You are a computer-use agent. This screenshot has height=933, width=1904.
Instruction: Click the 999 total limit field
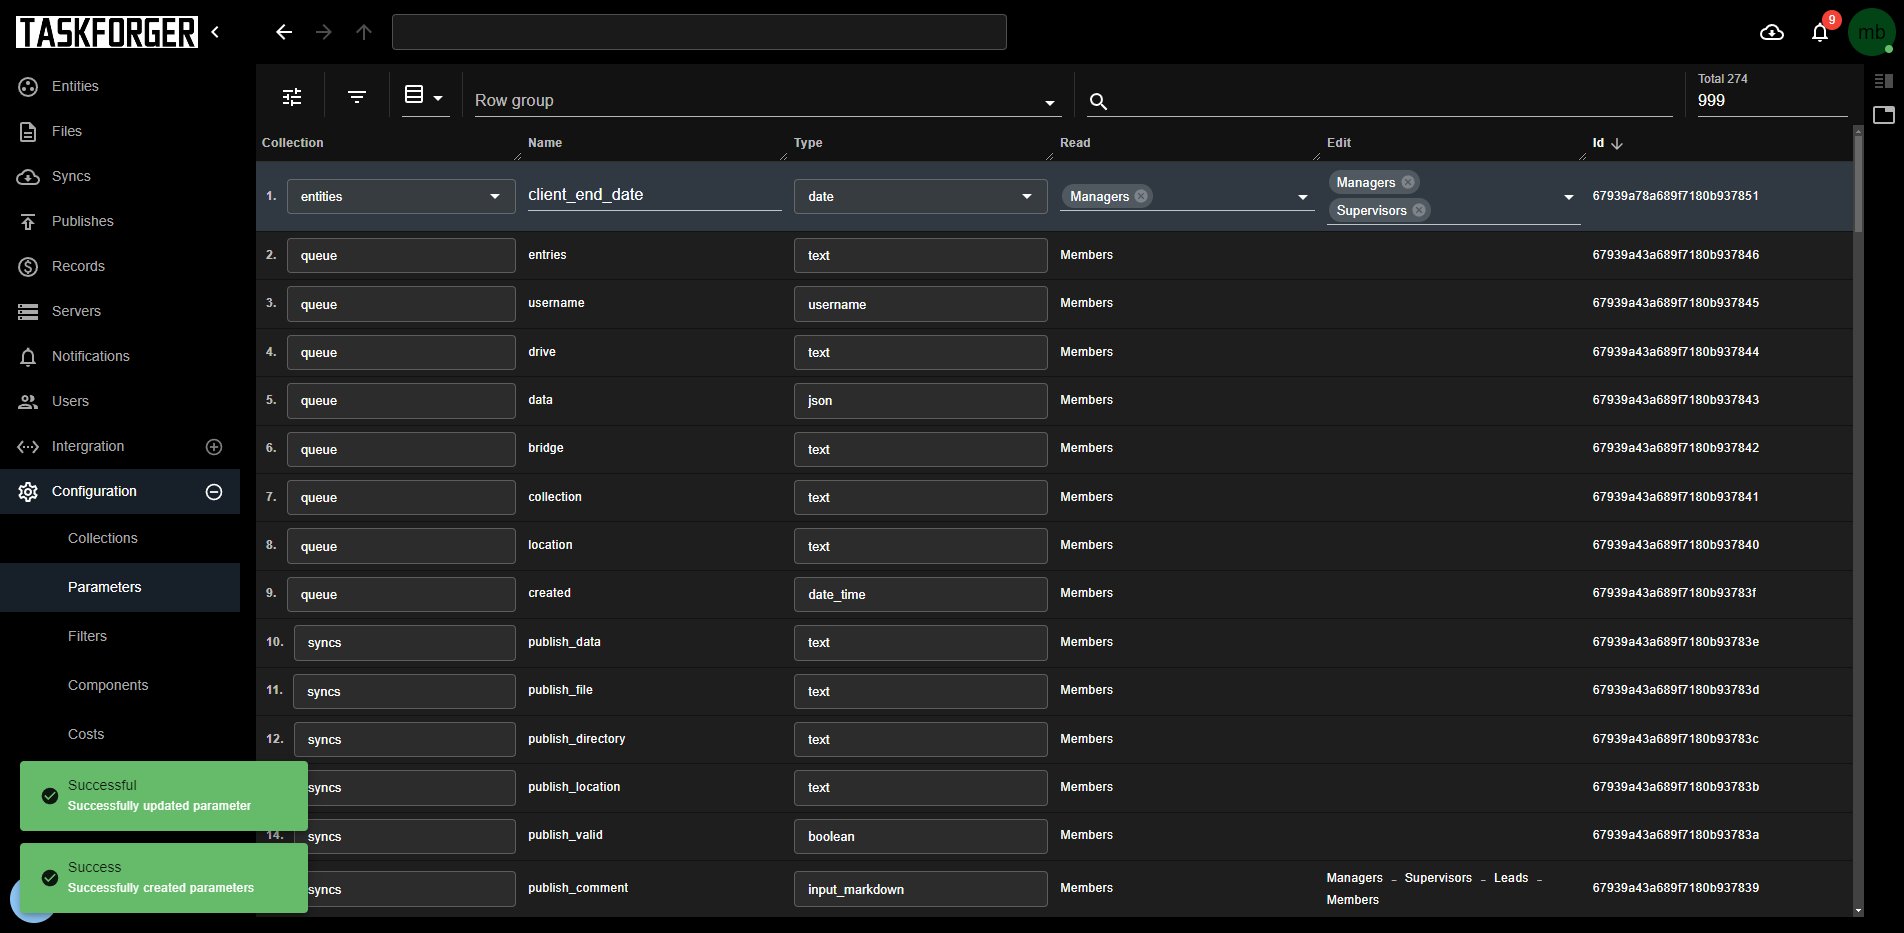1771,101
